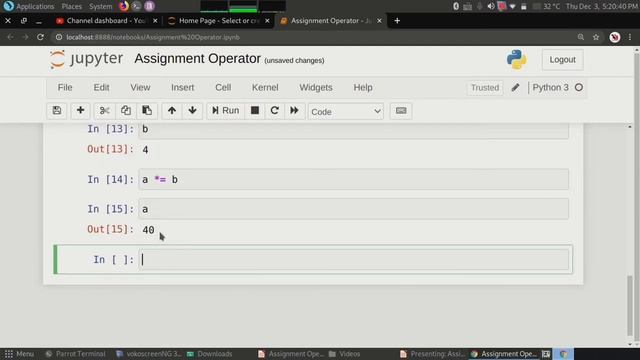The image size is (640, 360).
Task: Move selected cell down arrow
Action: coord(193,111)
